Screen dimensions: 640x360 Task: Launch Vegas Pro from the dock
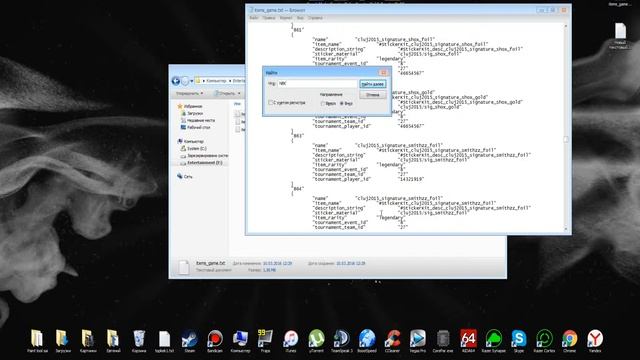click(418, 339)
